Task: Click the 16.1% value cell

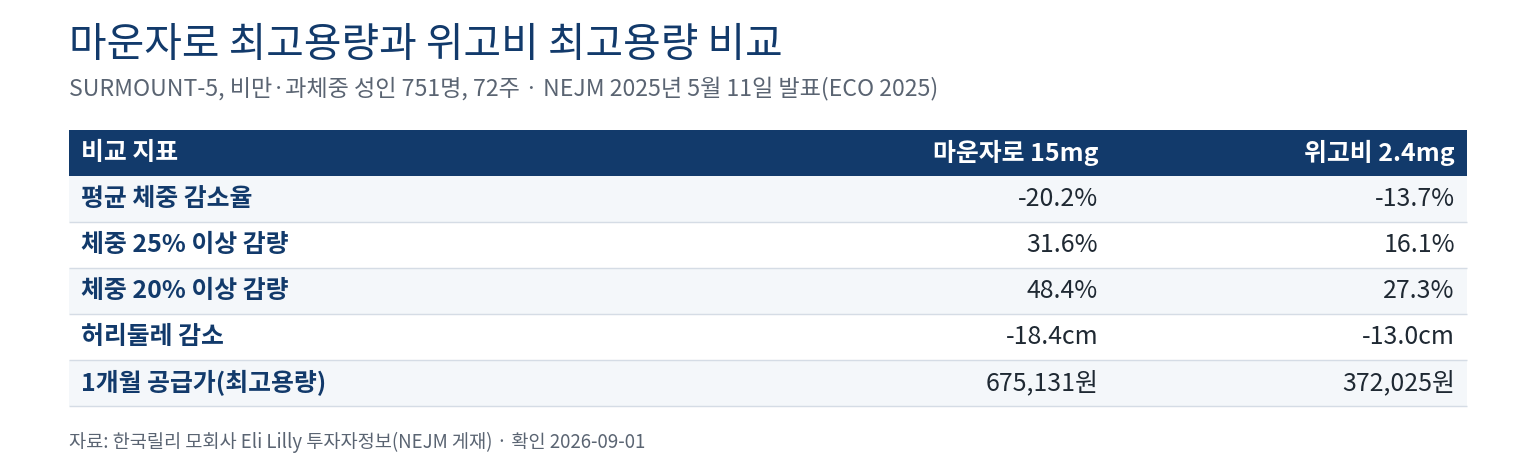Action: [x=1419, y=244]
